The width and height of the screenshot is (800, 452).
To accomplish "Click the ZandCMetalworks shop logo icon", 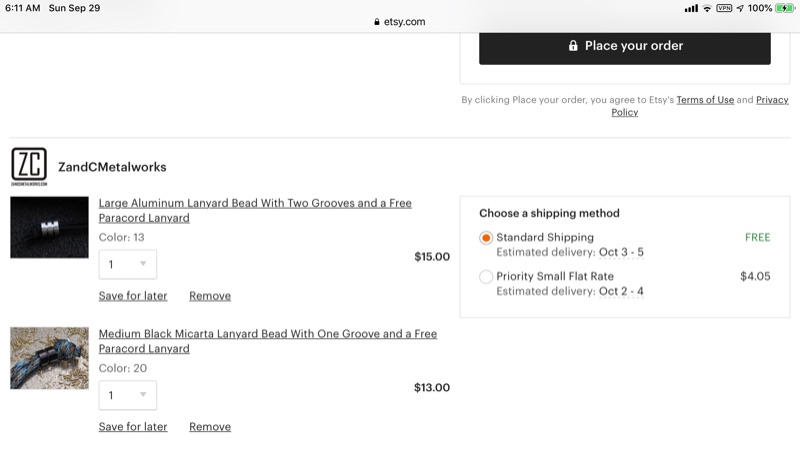I will [x=29, y=167].
